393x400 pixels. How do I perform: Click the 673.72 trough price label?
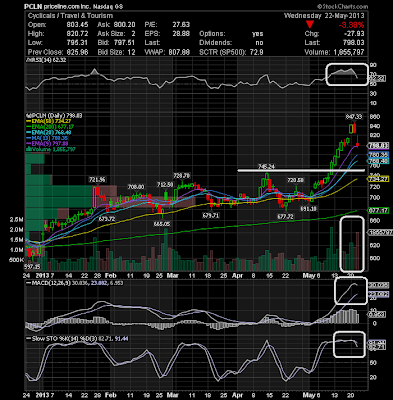point(107,219)
